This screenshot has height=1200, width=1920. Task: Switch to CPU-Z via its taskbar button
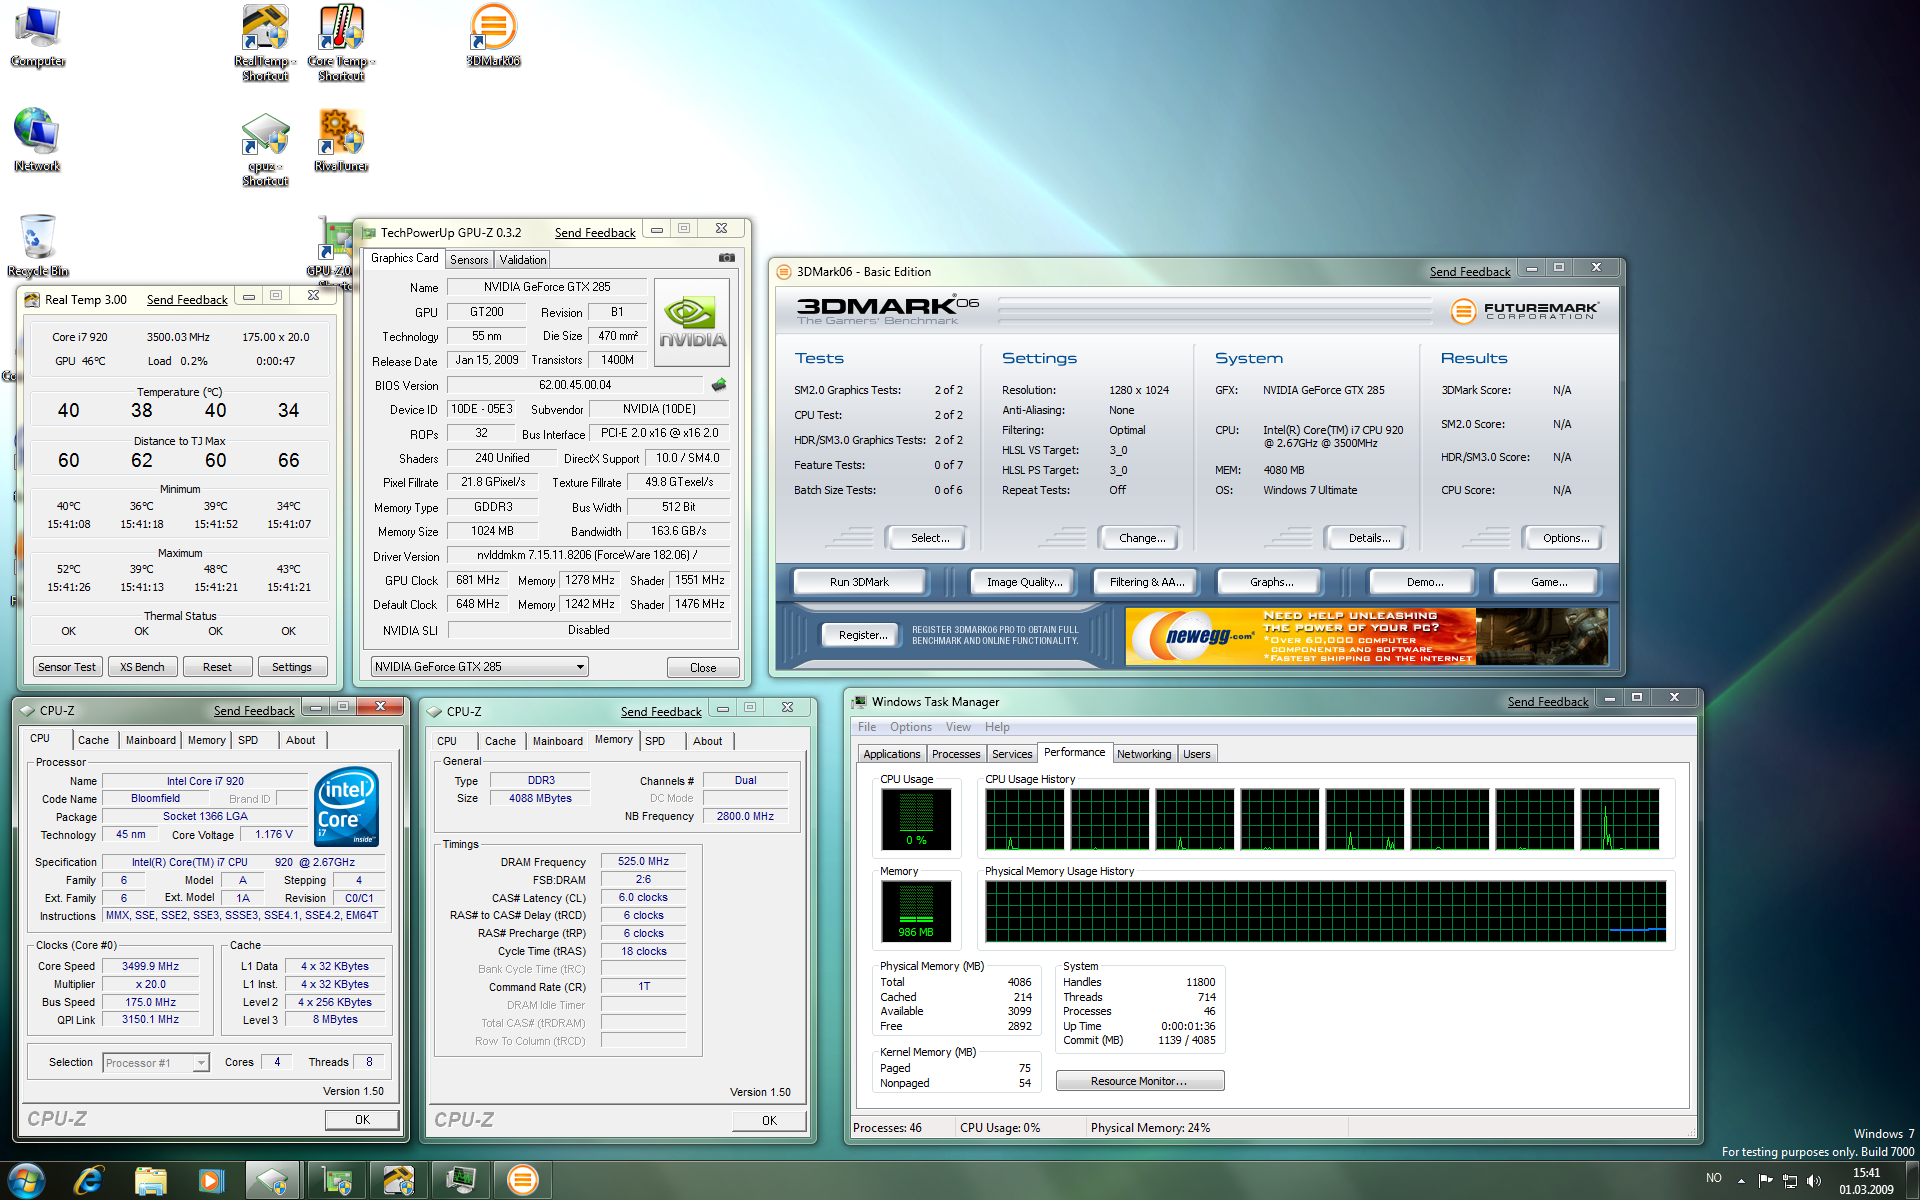coord(272,1181)
